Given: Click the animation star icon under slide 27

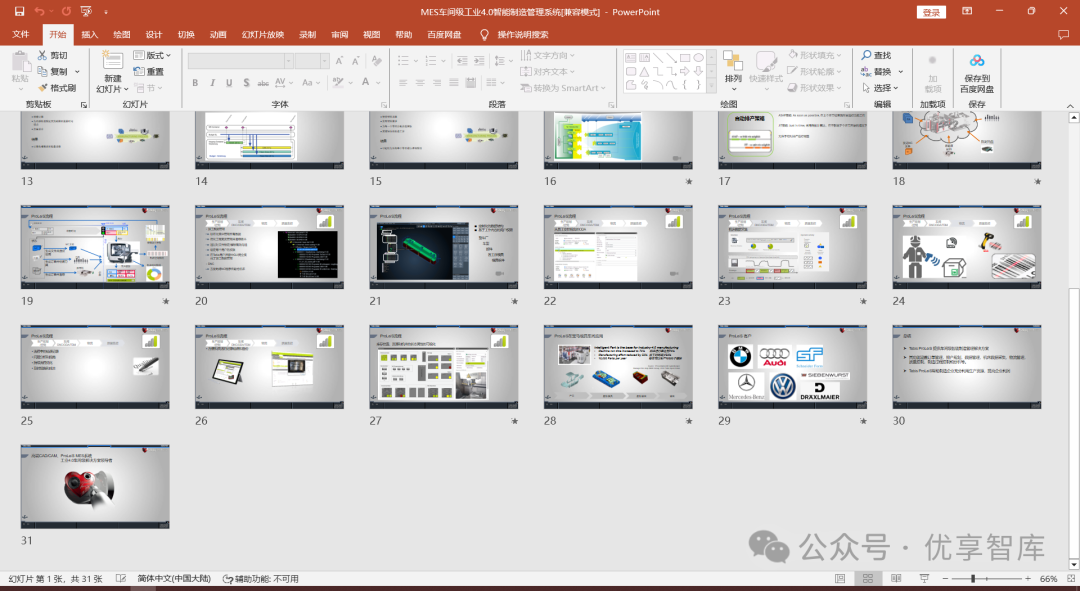Looking at the screenshot, I should pos(515,421).
